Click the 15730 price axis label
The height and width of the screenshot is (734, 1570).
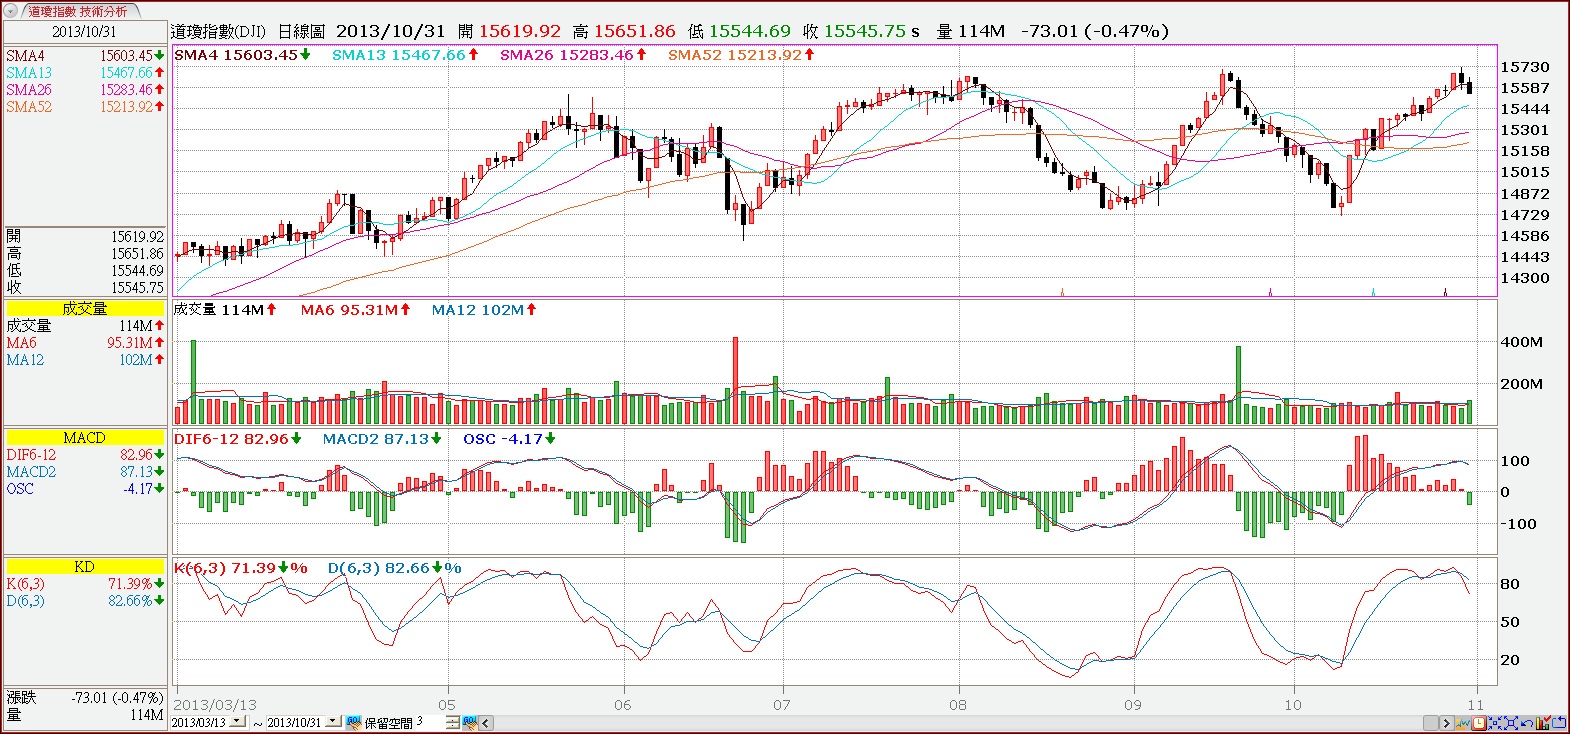click(x=1525, y=67)
